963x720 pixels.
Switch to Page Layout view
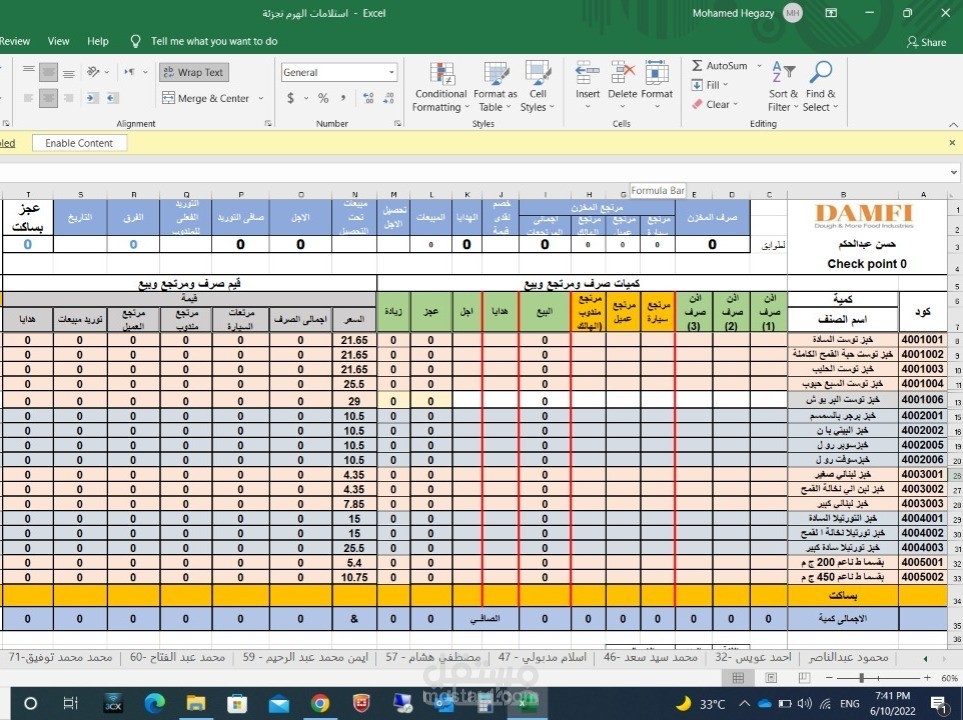click(771, 678)
